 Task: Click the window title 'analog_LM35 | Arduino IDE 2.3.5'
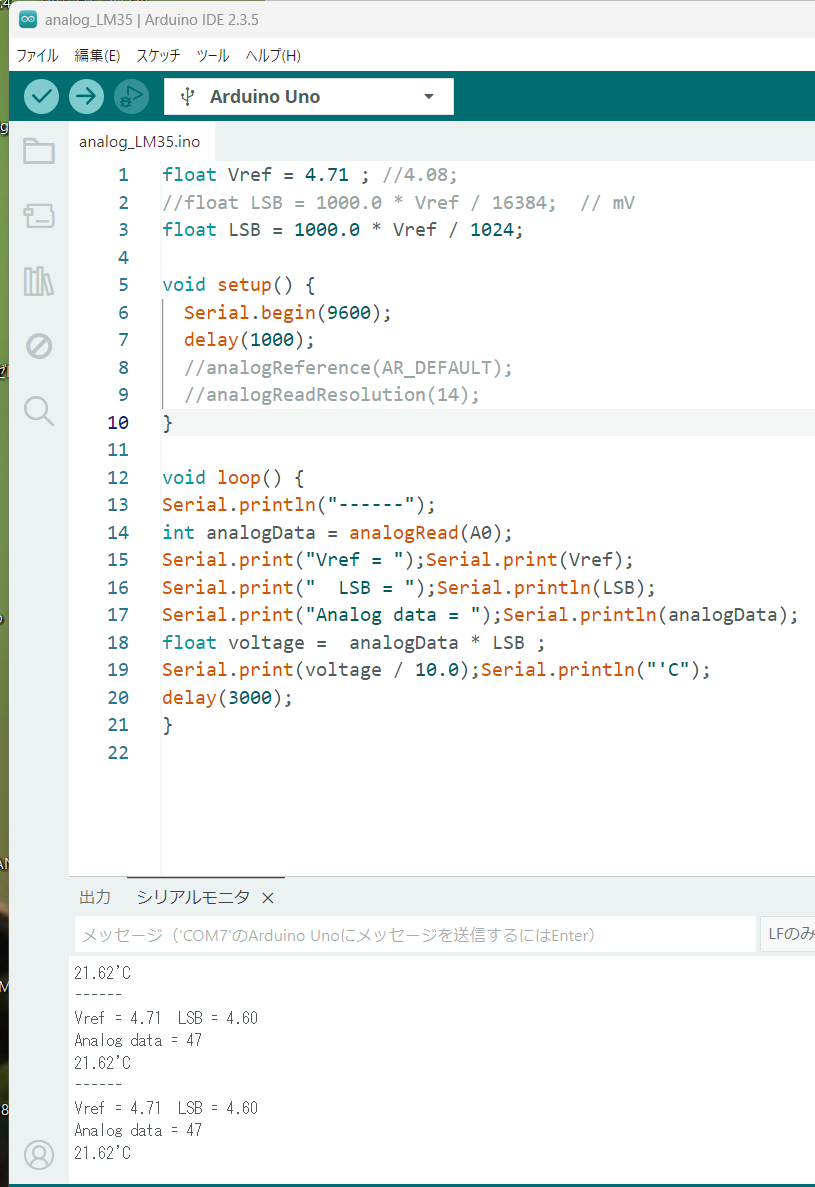point(151,20)
